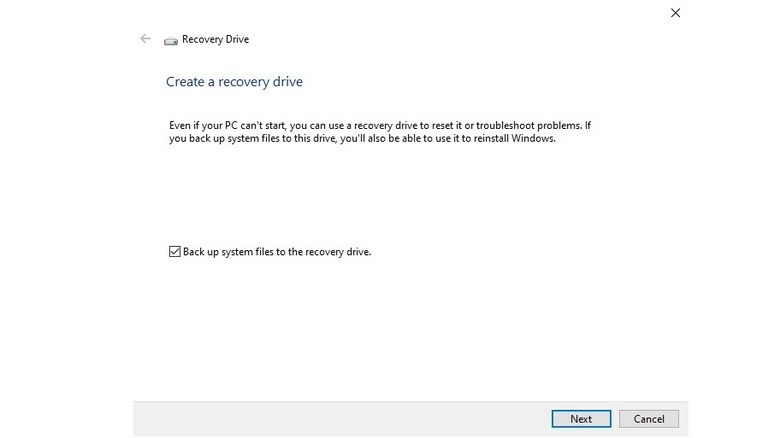Click the "Recovery Drive" window title text
Viewport: 780px width, 438px height.
click(x=215, y=40)
